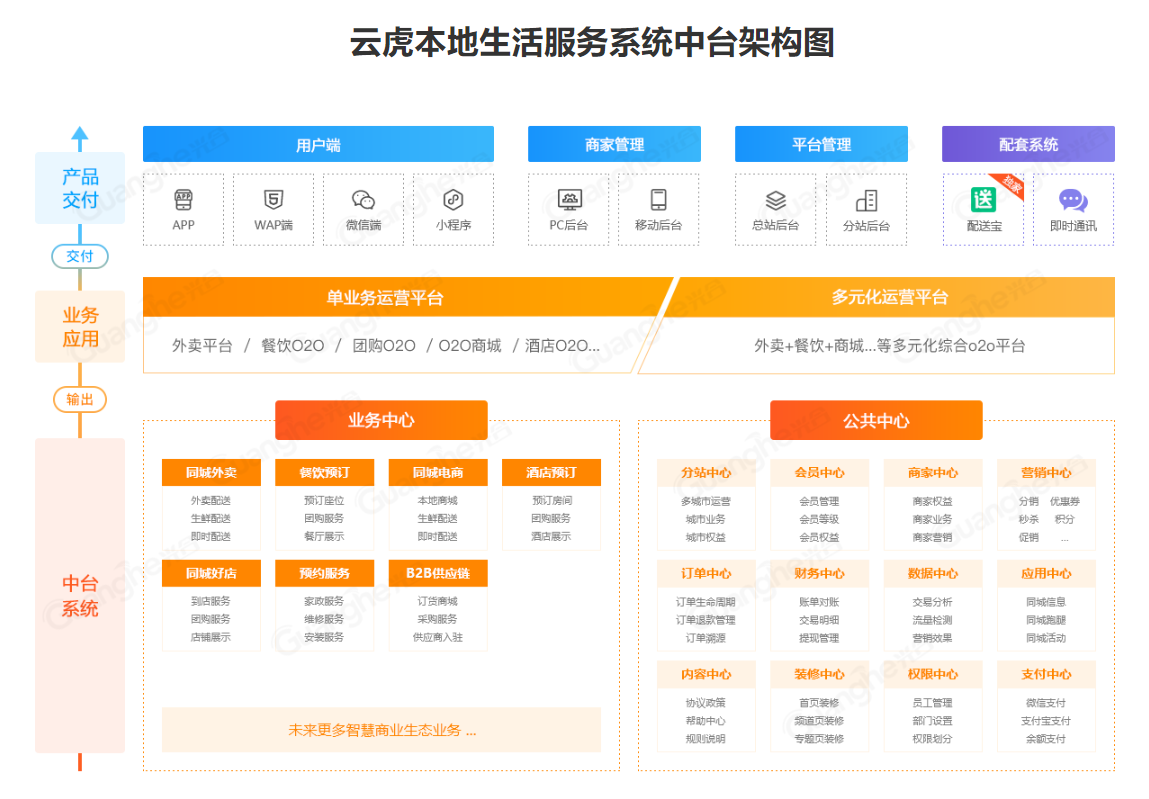Open the 分站后台 building icon
Viewport: 1149px width, 799px height.
pyautogui.click(x=866, y=200)
